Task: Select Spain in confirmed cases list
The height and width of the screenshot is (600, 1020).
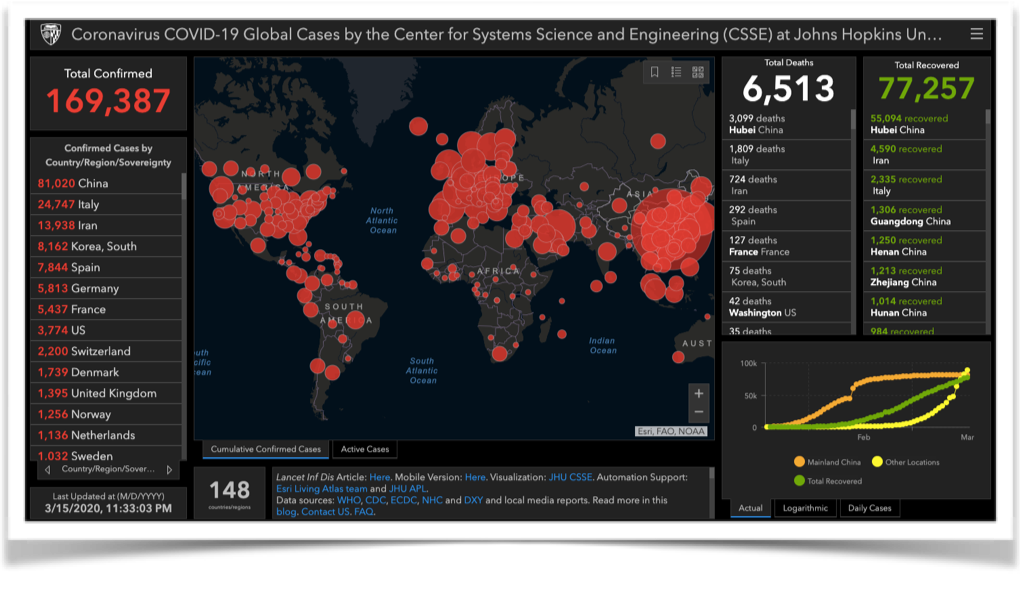Action: [106, 267]
